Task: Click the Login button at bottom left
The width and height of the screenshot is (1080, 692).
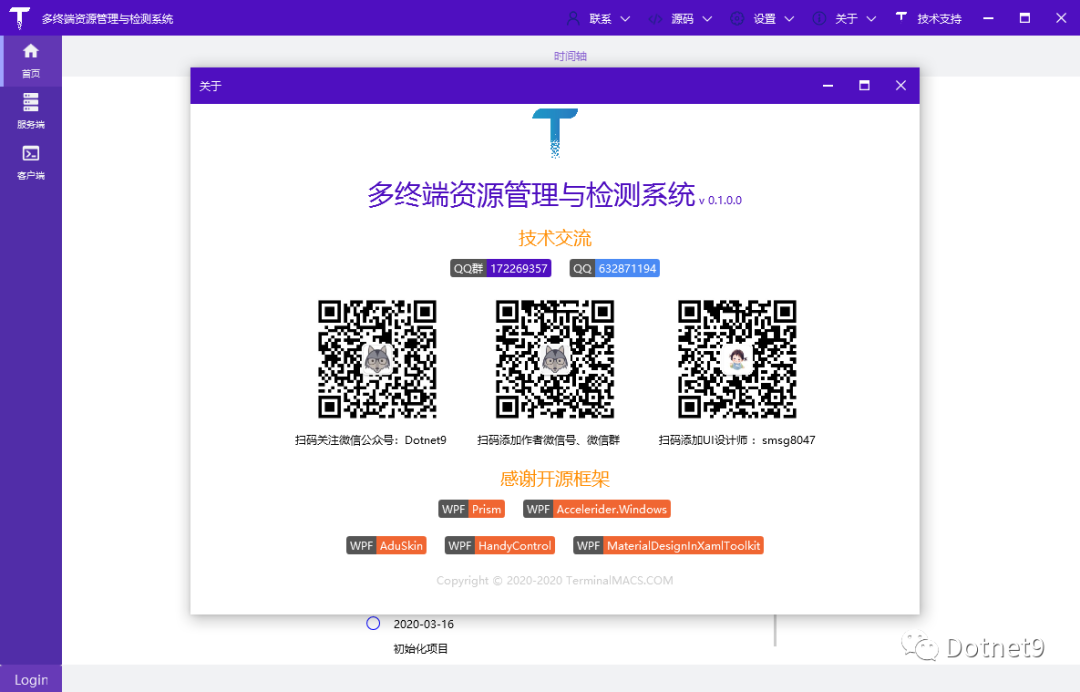Action: 31,680
